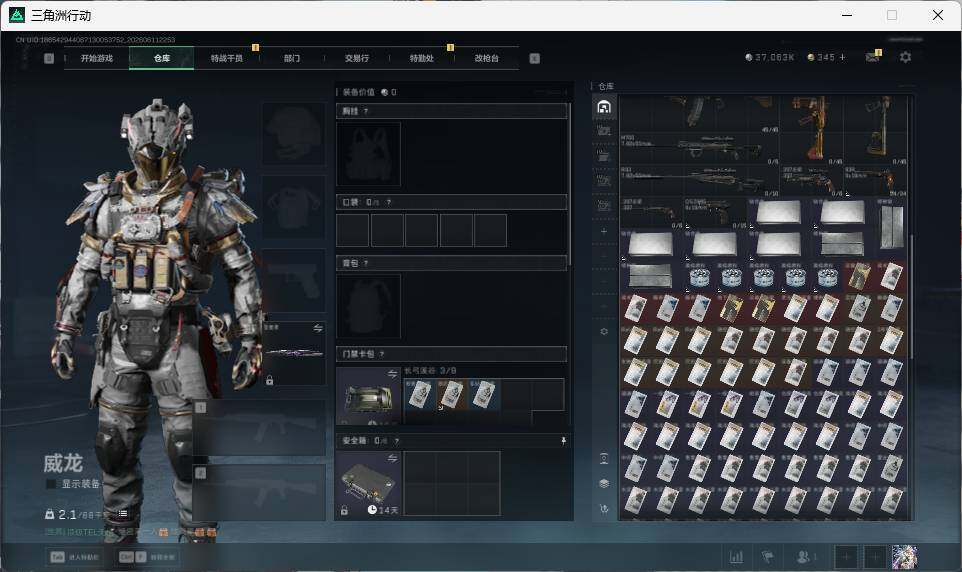Image resolution: width=962 pixels, height=572 pixels.
Task: Click the lock icon on safe box
Action: (x=344, y=511)
